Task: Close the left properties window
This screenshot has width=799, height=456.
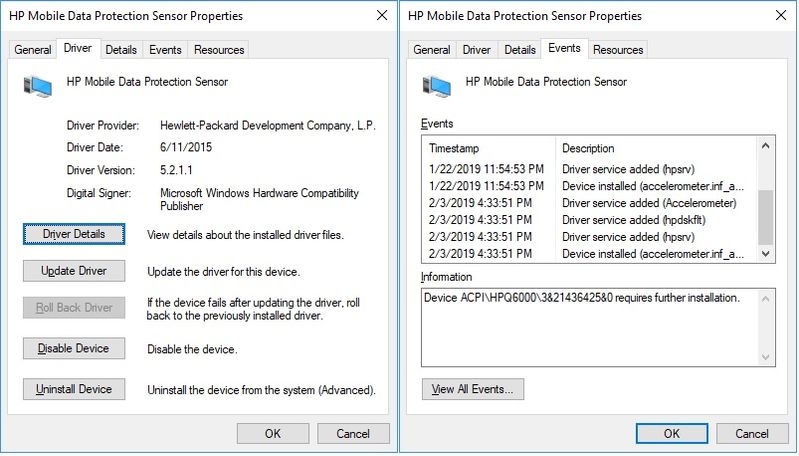Action: pyautogui.click(x=382, y=16)
